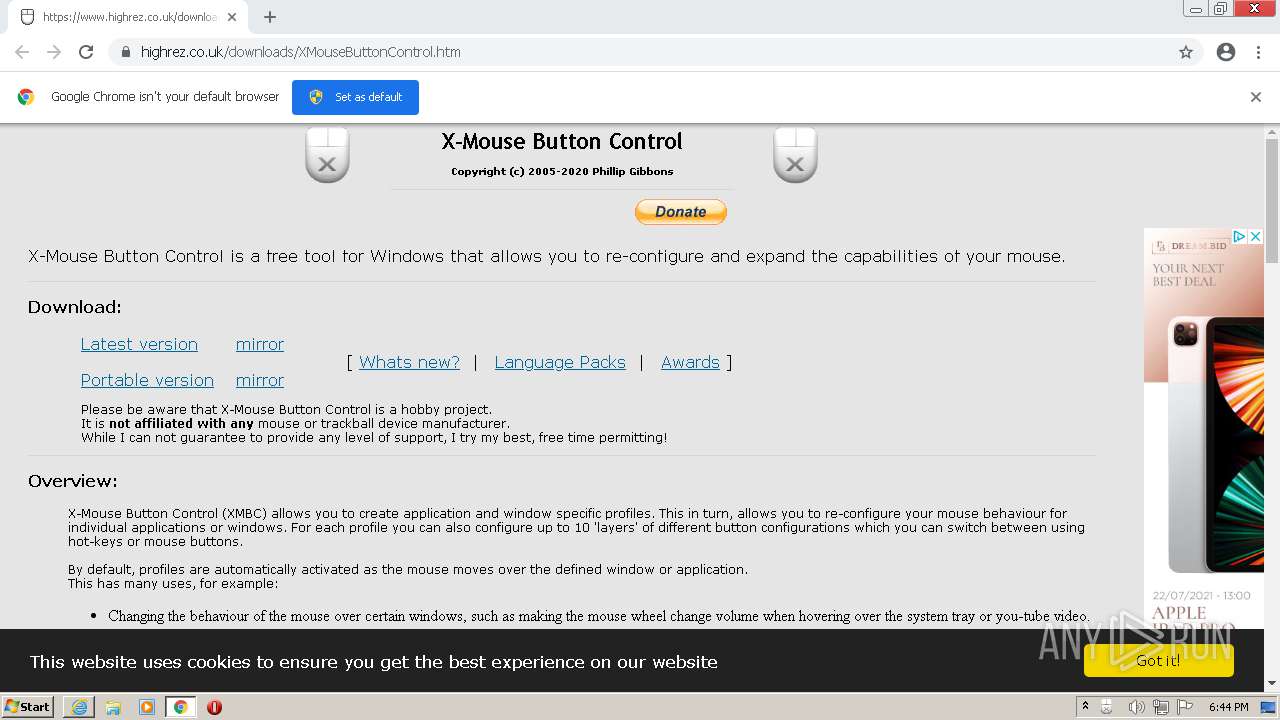1280x720 pixels.
Task: Accept cookies with Got it! button
Action: 1158,661
